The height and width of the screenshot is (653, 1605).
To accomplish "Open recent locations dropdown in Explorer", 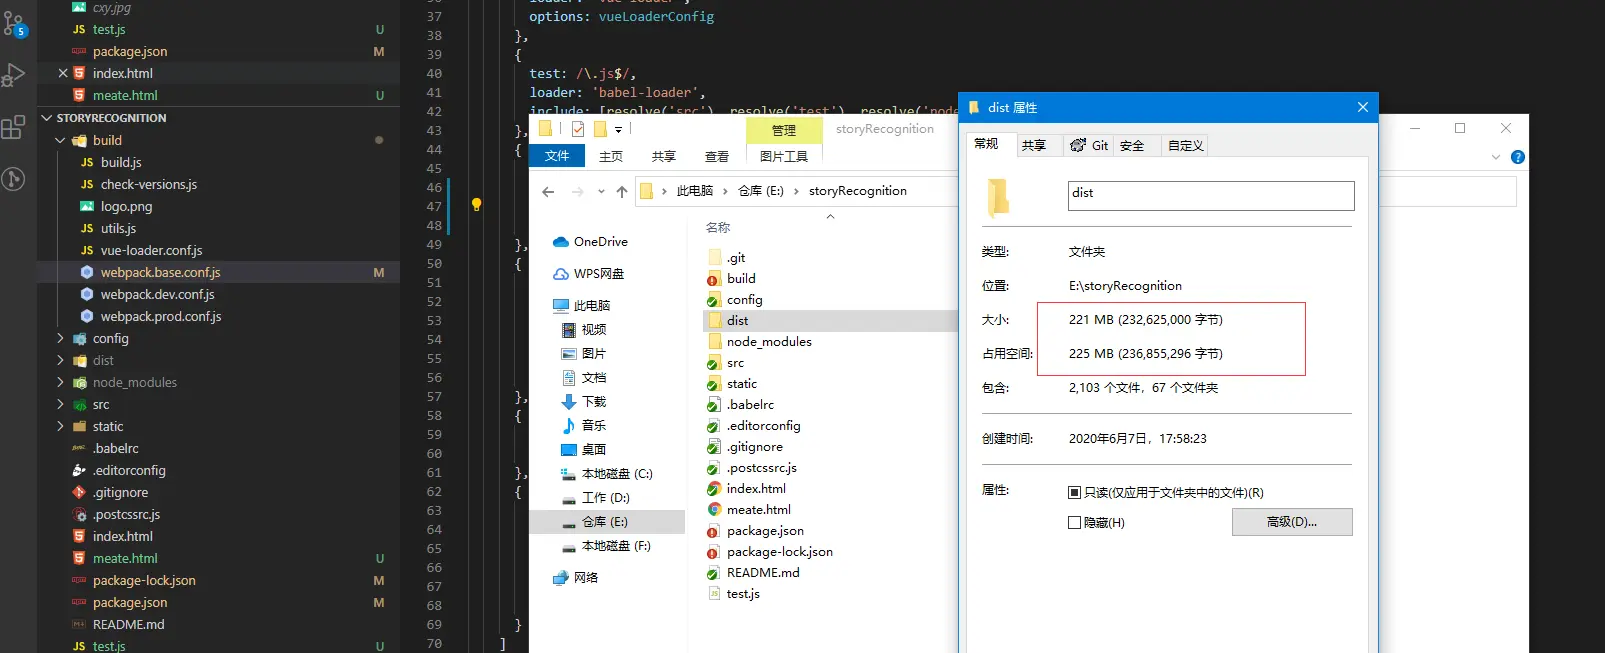I will (601, 192).
